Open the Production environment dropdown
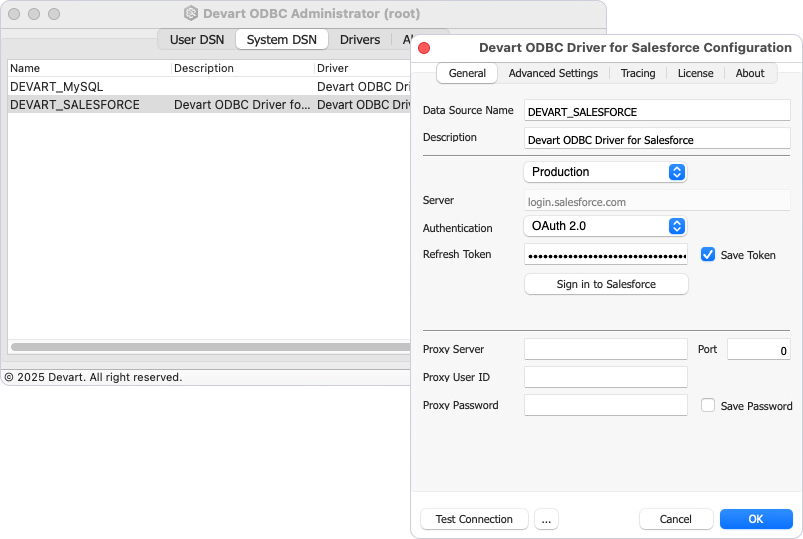This screenshot has height=539, width=803. coord(605,172)
